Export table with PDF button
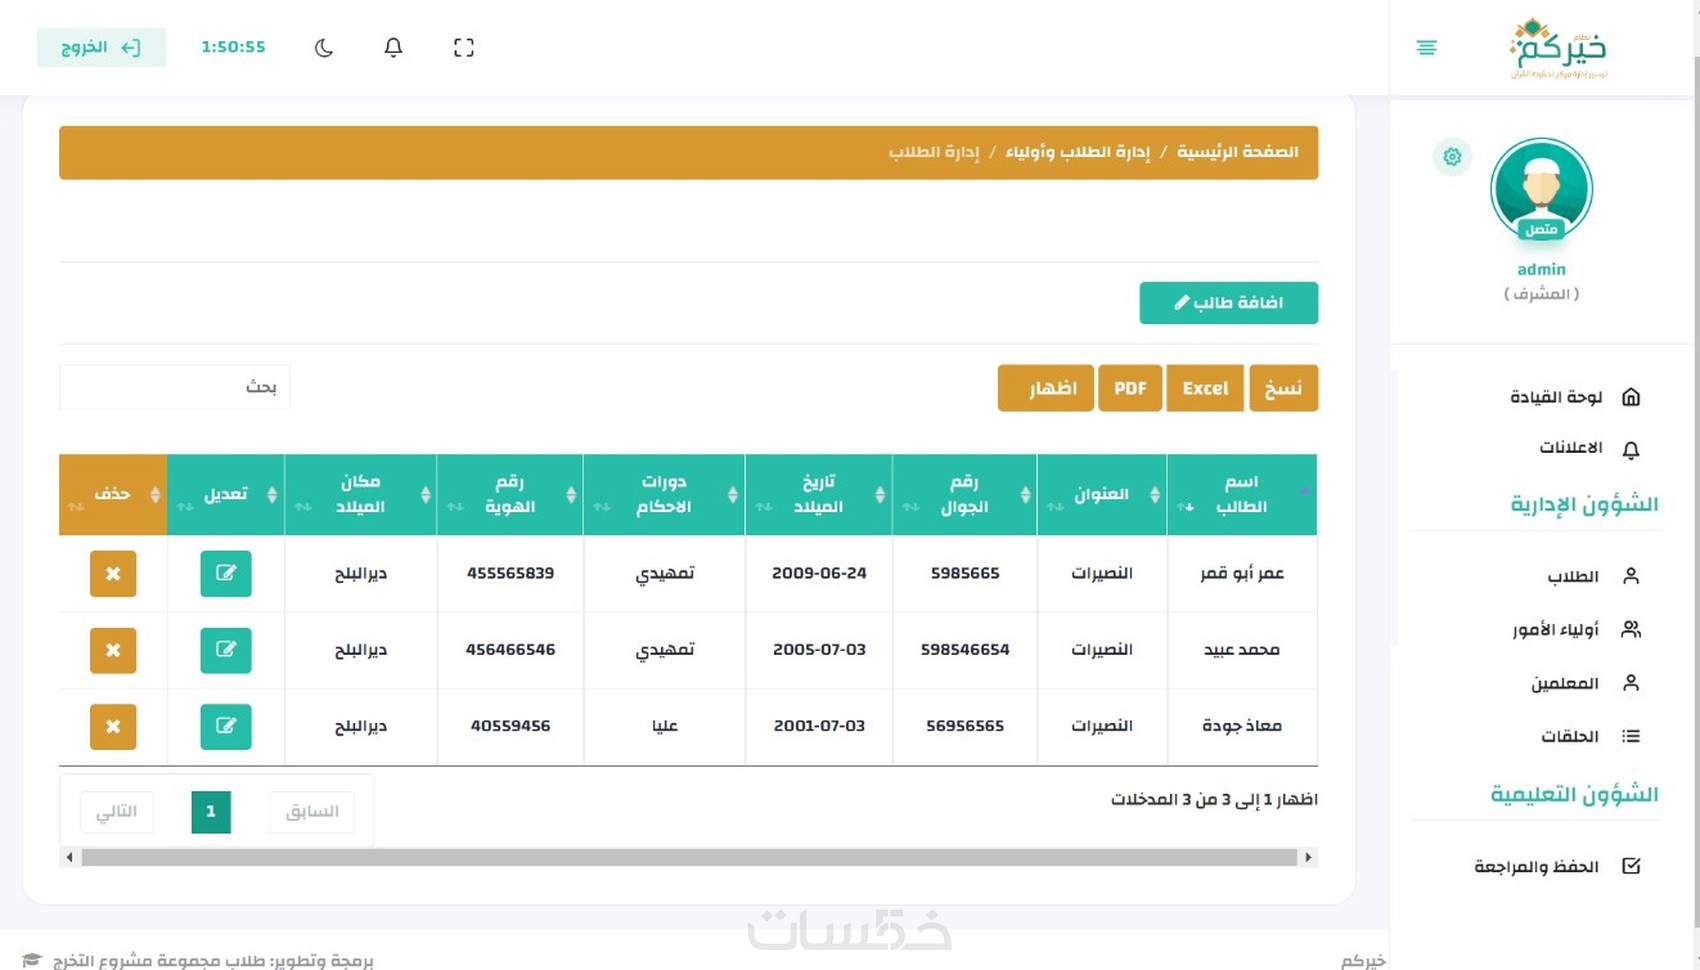 (1130, 388)
